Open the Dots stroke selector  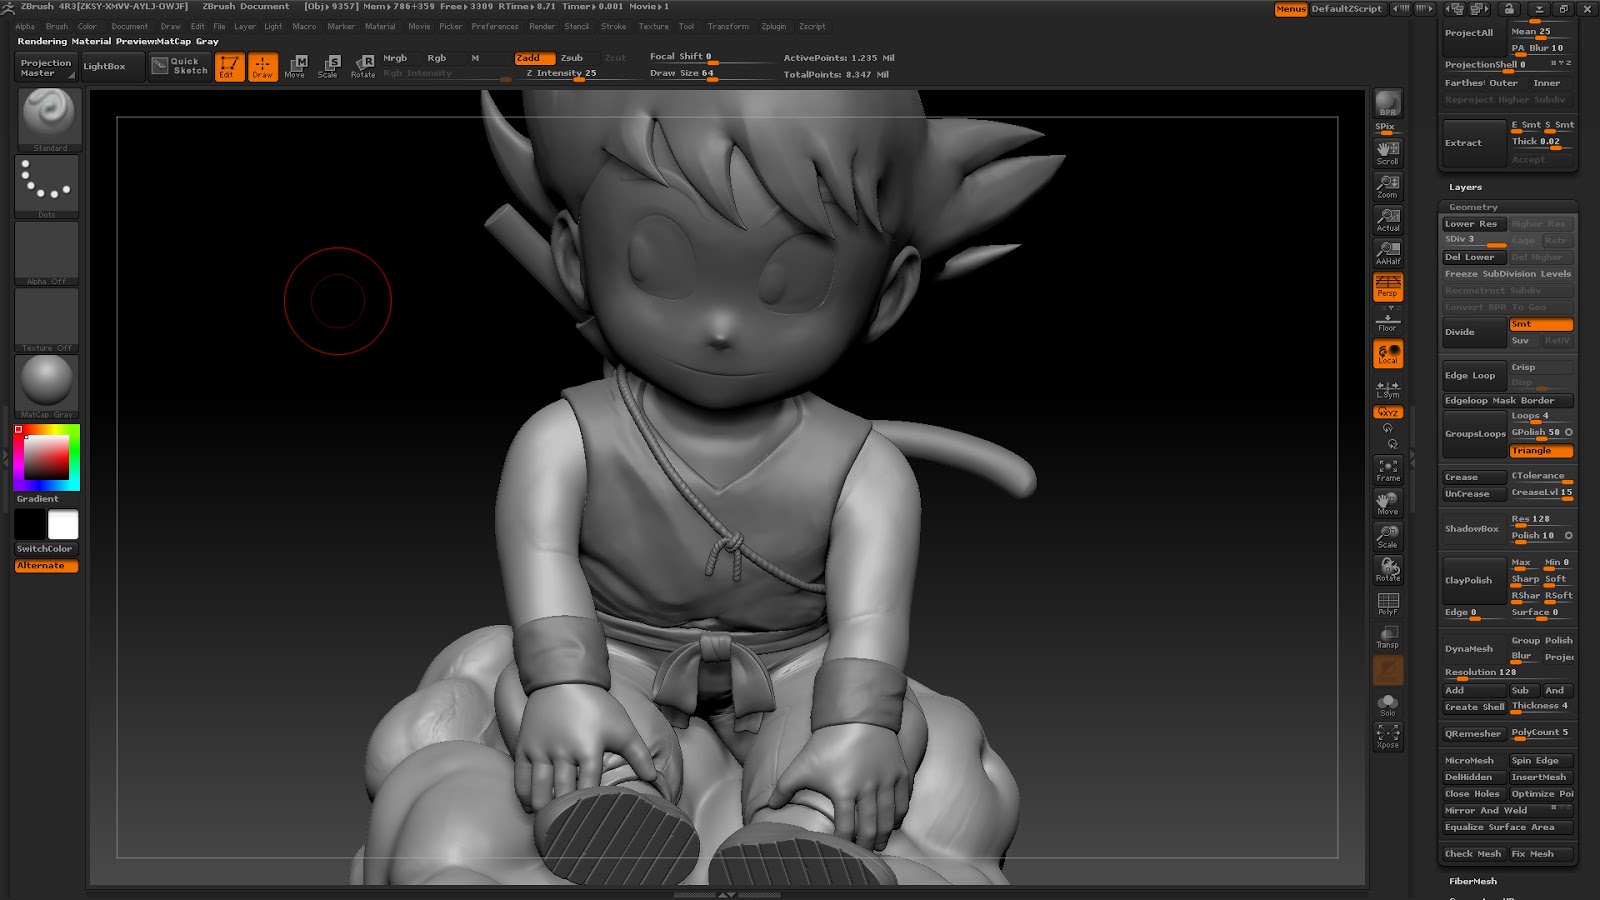pyautogui.click(x=47, y=186)
